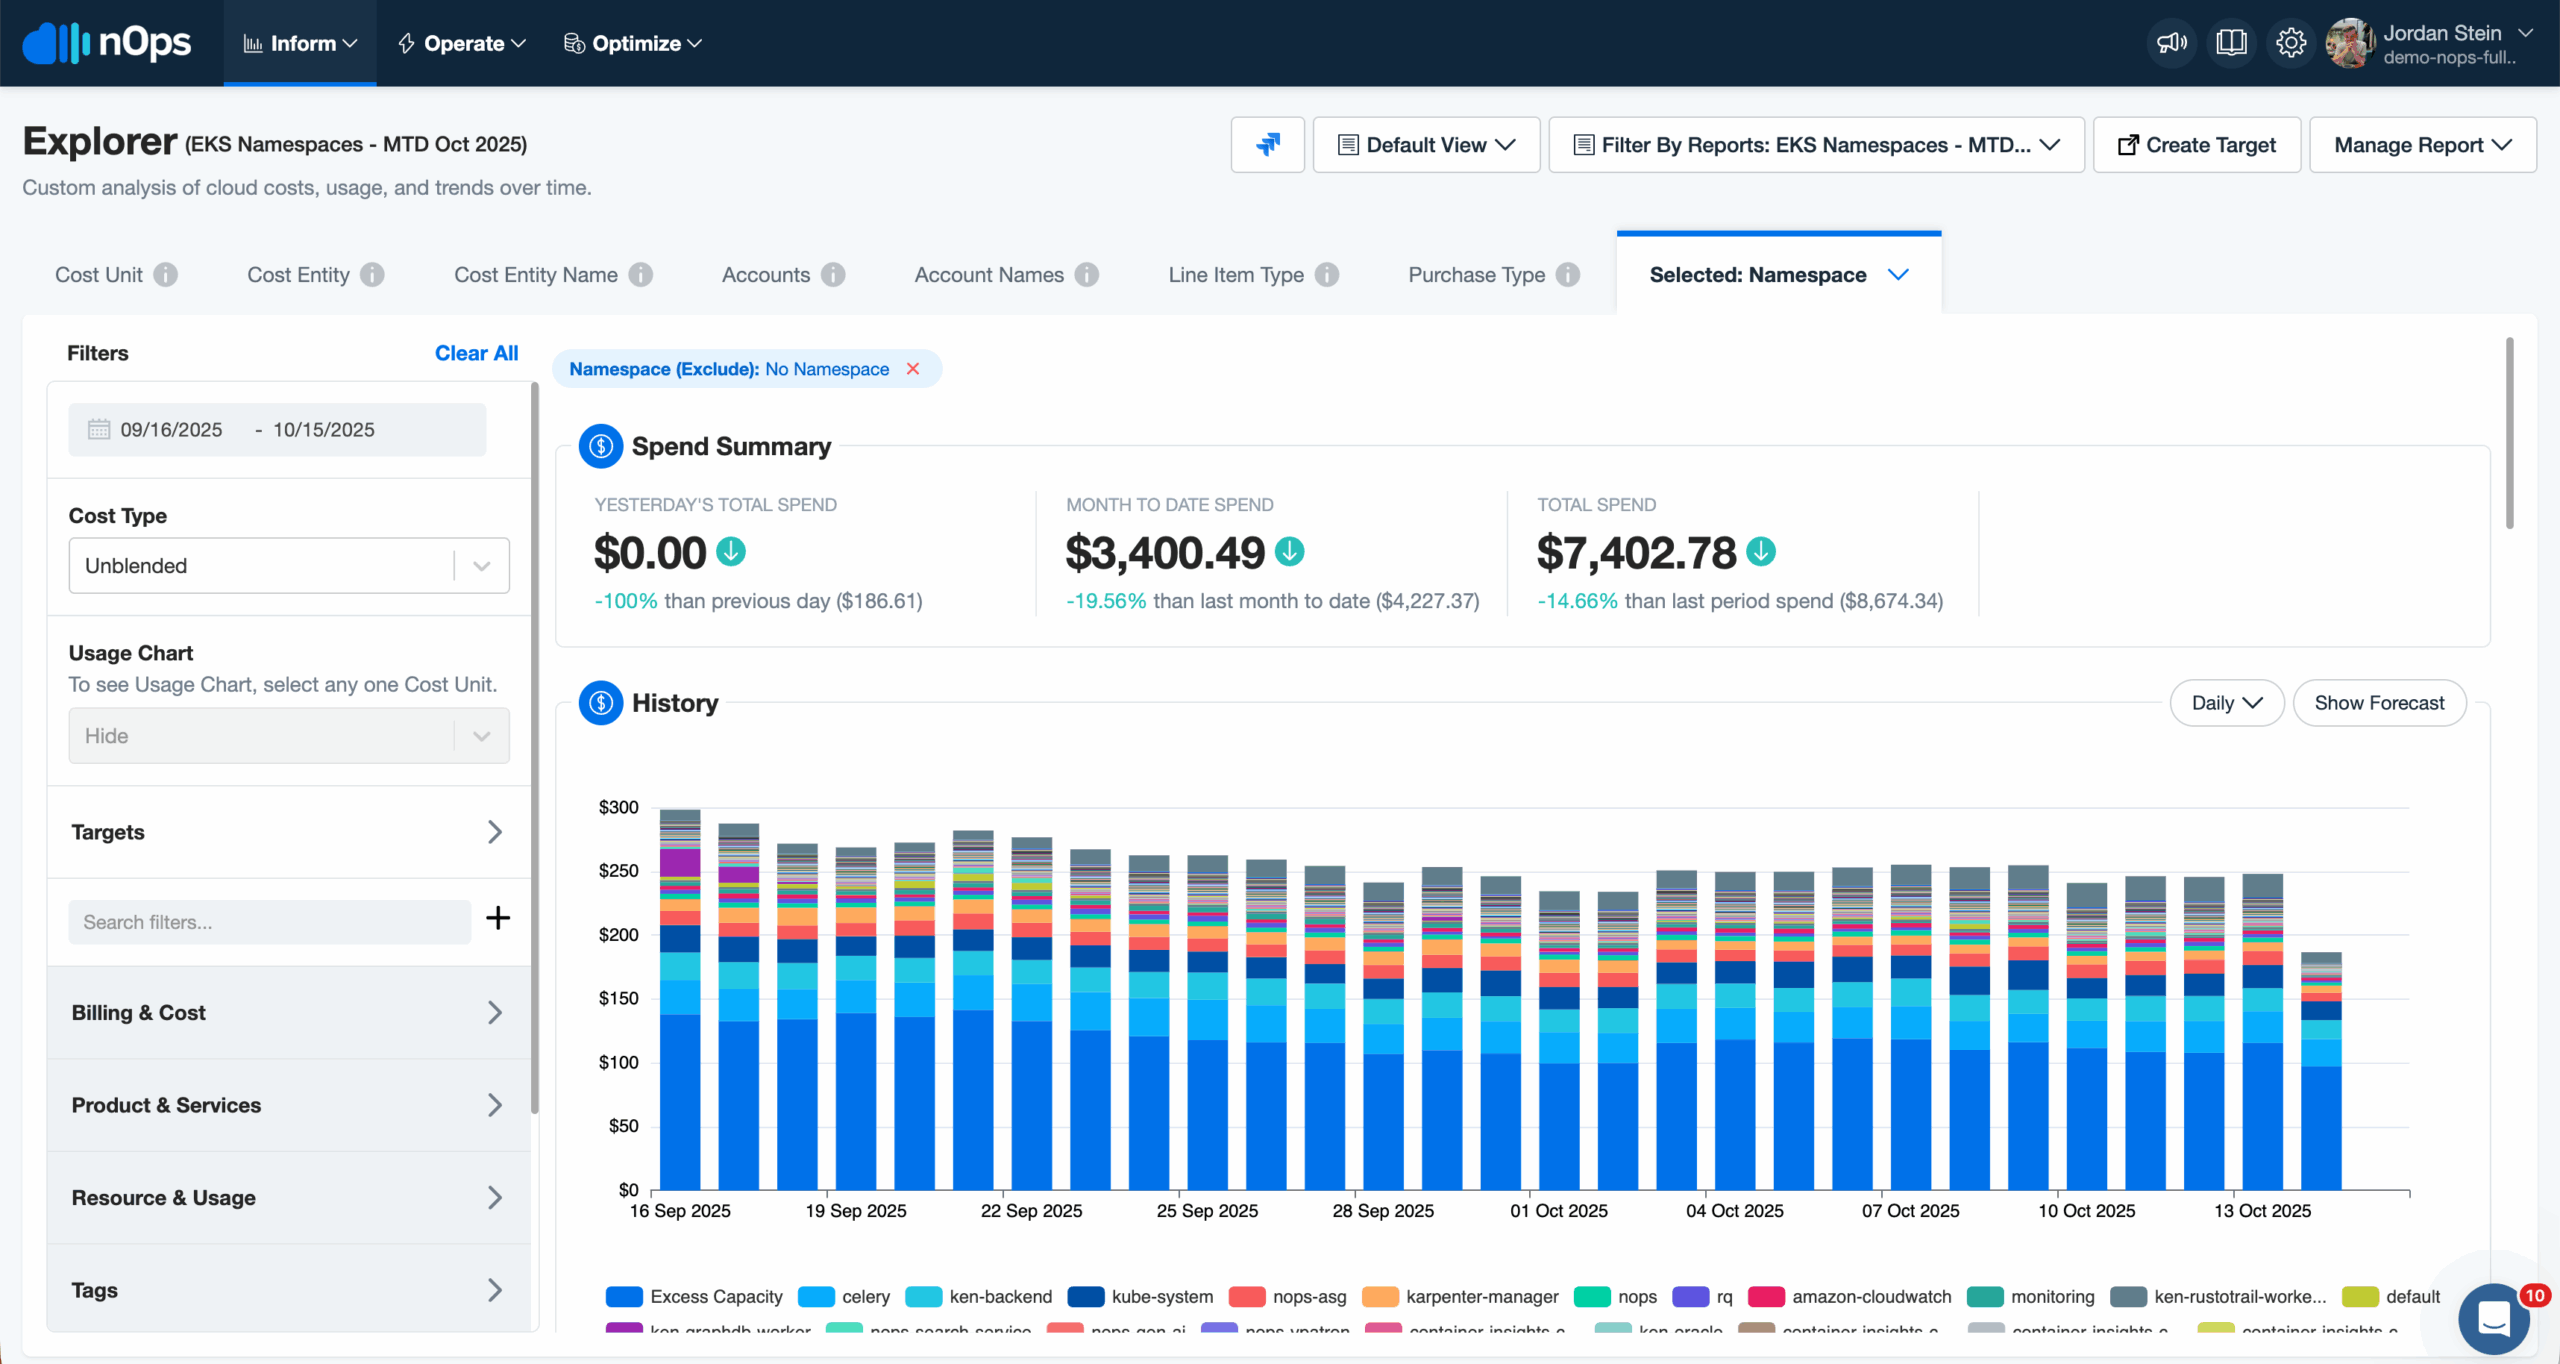Open the documentation book icon
2560x1364 pixels.
coord(2231,43)
